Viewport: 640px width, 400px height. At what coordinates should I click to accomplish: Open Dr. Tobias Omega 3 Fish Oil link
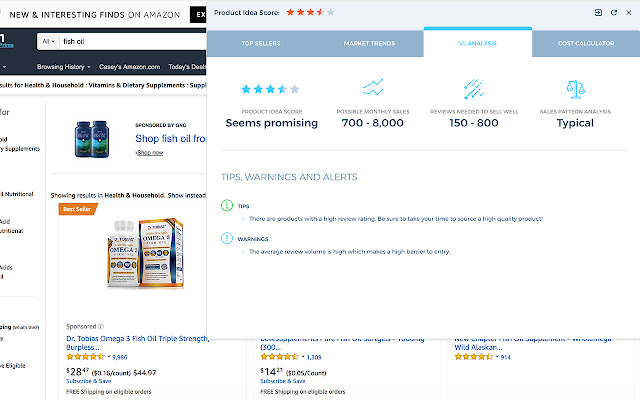click(132, 341)
